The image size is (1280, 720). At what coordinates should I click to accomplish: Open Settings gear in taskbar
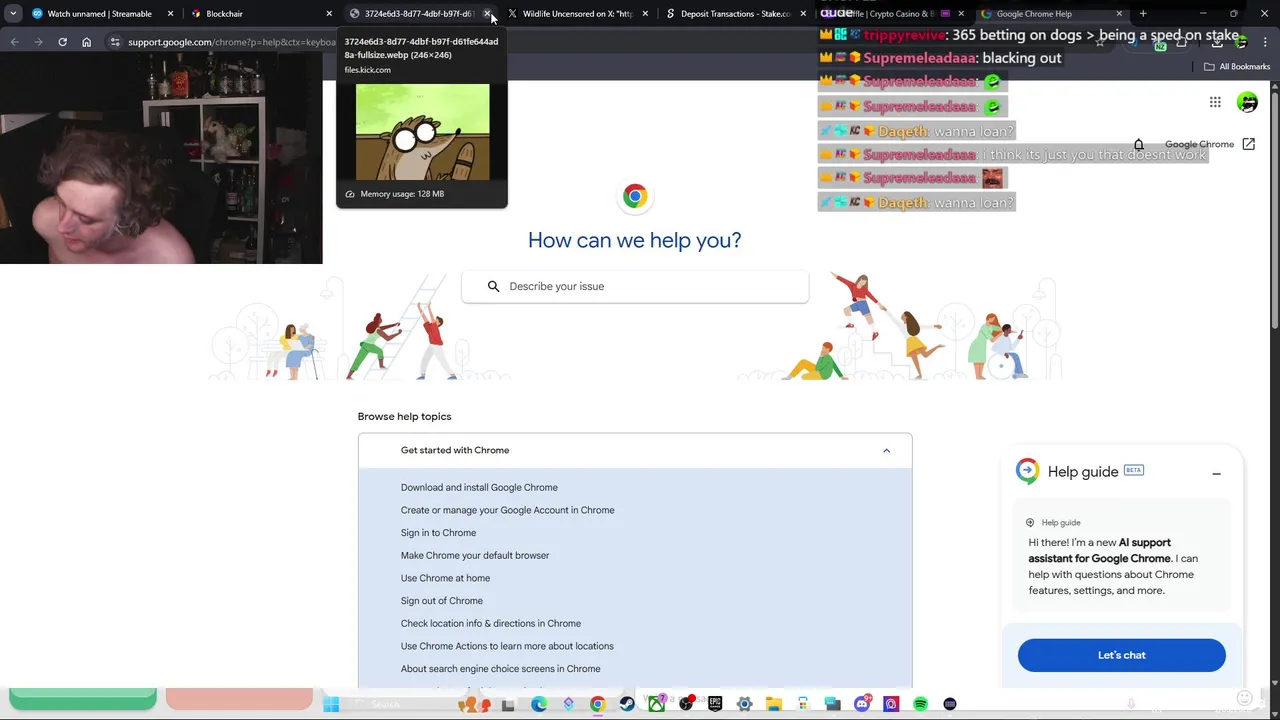pyautogui.click(x=744, y=704)
